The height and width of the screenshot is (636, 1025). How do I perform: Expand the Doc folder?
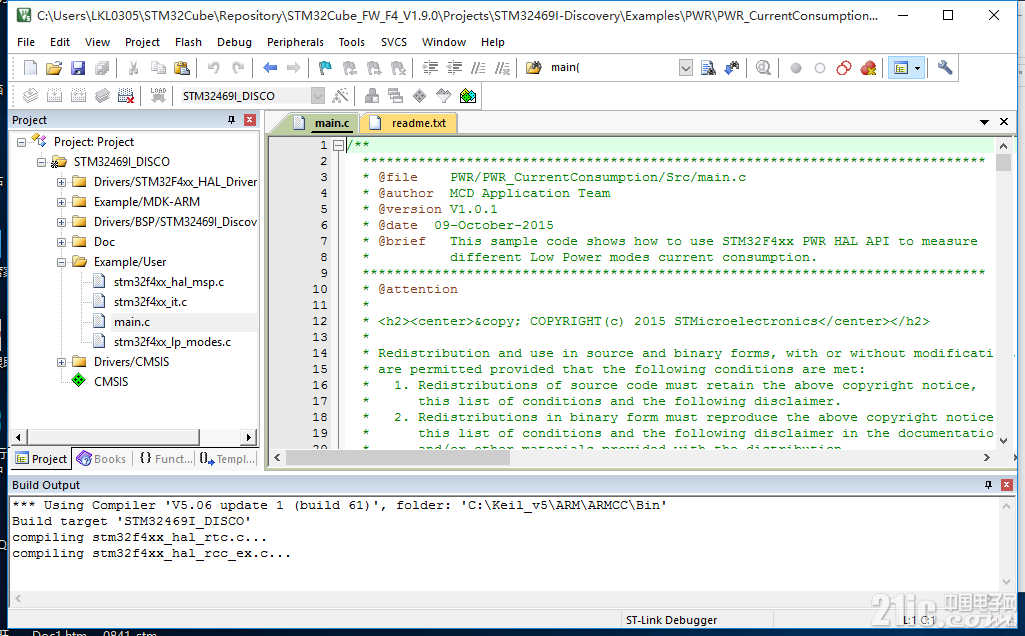pyautogui.click(x=61, y=242)
